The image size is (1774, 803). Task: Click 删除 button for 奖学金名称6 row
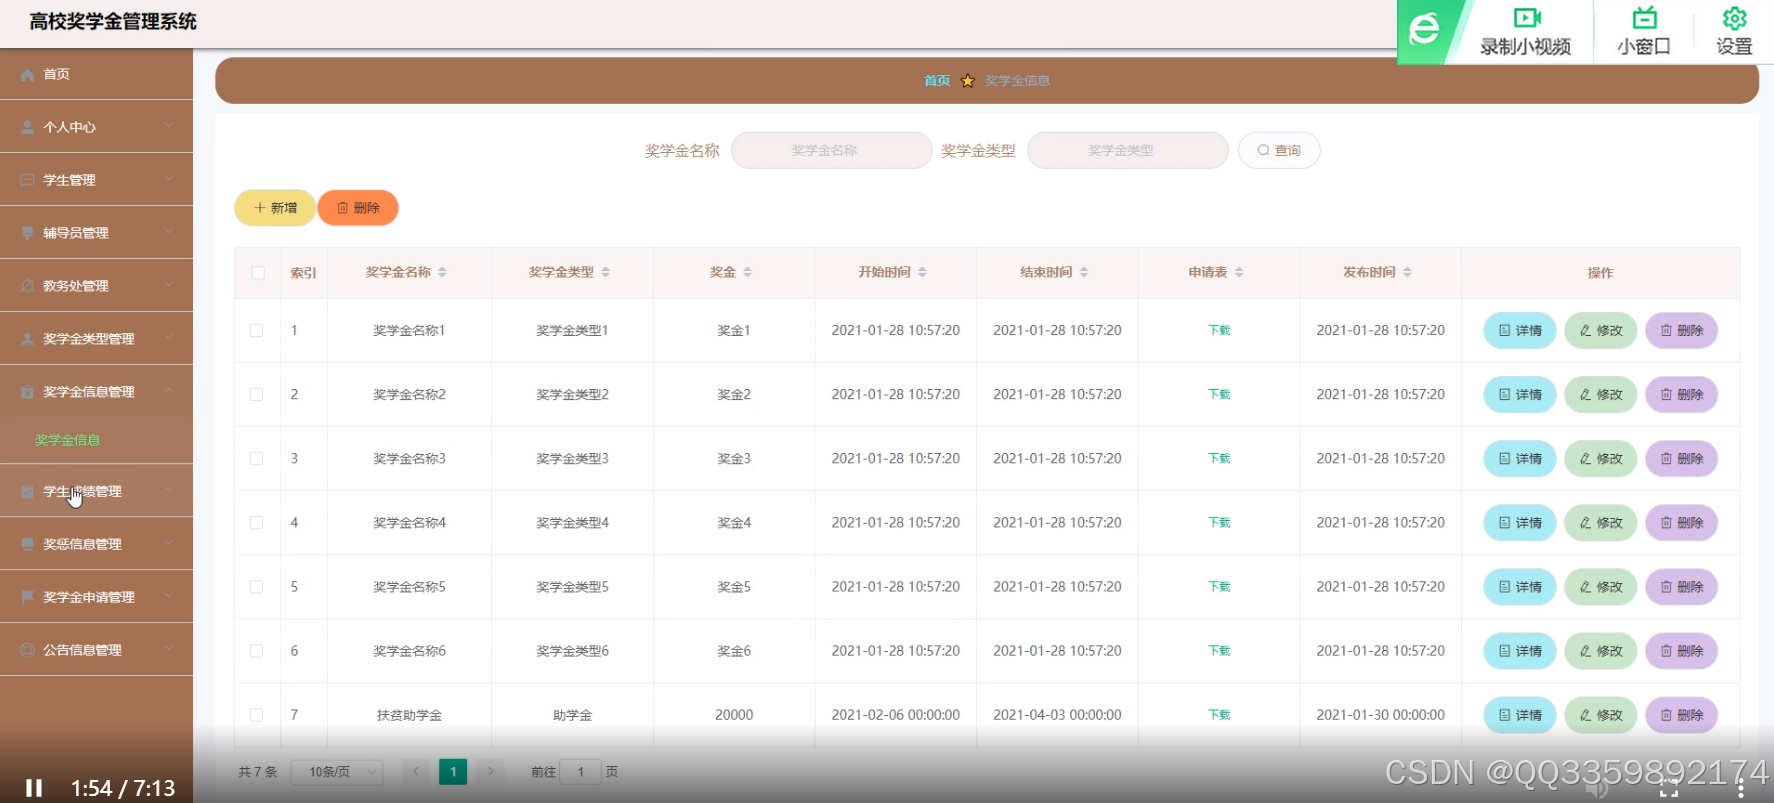point(1681,651)
